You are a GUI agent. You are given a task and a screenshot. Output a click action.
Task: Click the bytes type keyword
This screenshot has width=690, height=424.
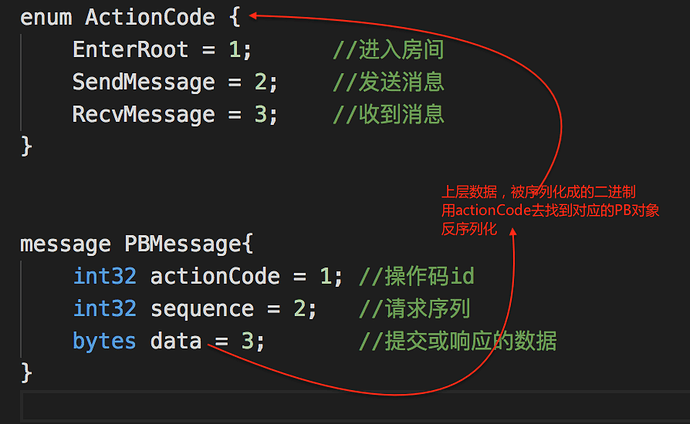tap(104, 341)
